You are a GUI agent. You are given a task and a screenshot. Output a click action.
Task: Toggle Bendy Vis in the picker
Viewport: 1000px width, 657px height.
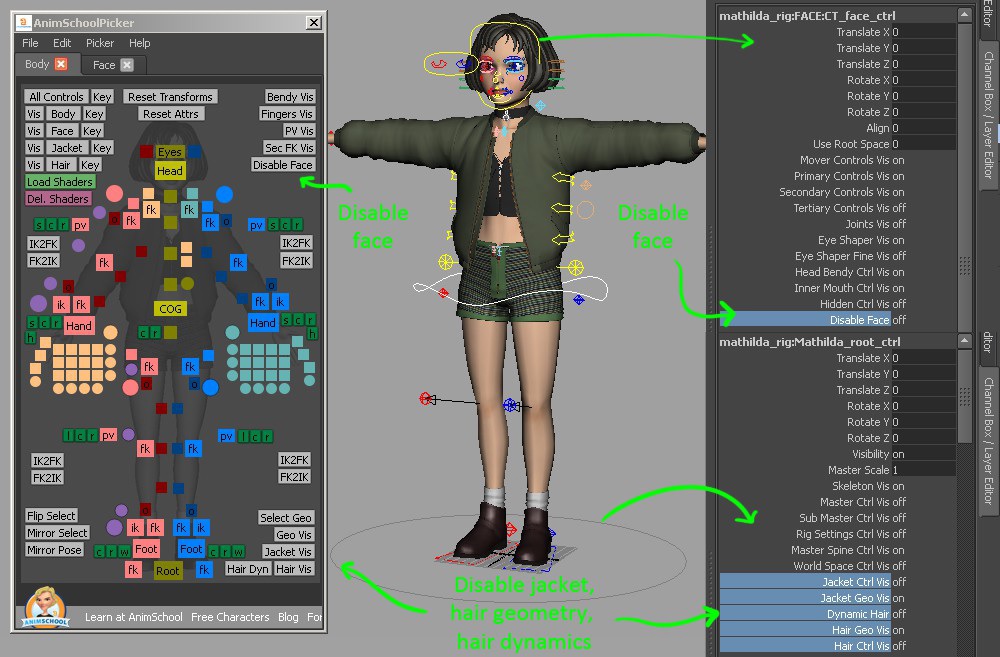[x=290, y=96]
